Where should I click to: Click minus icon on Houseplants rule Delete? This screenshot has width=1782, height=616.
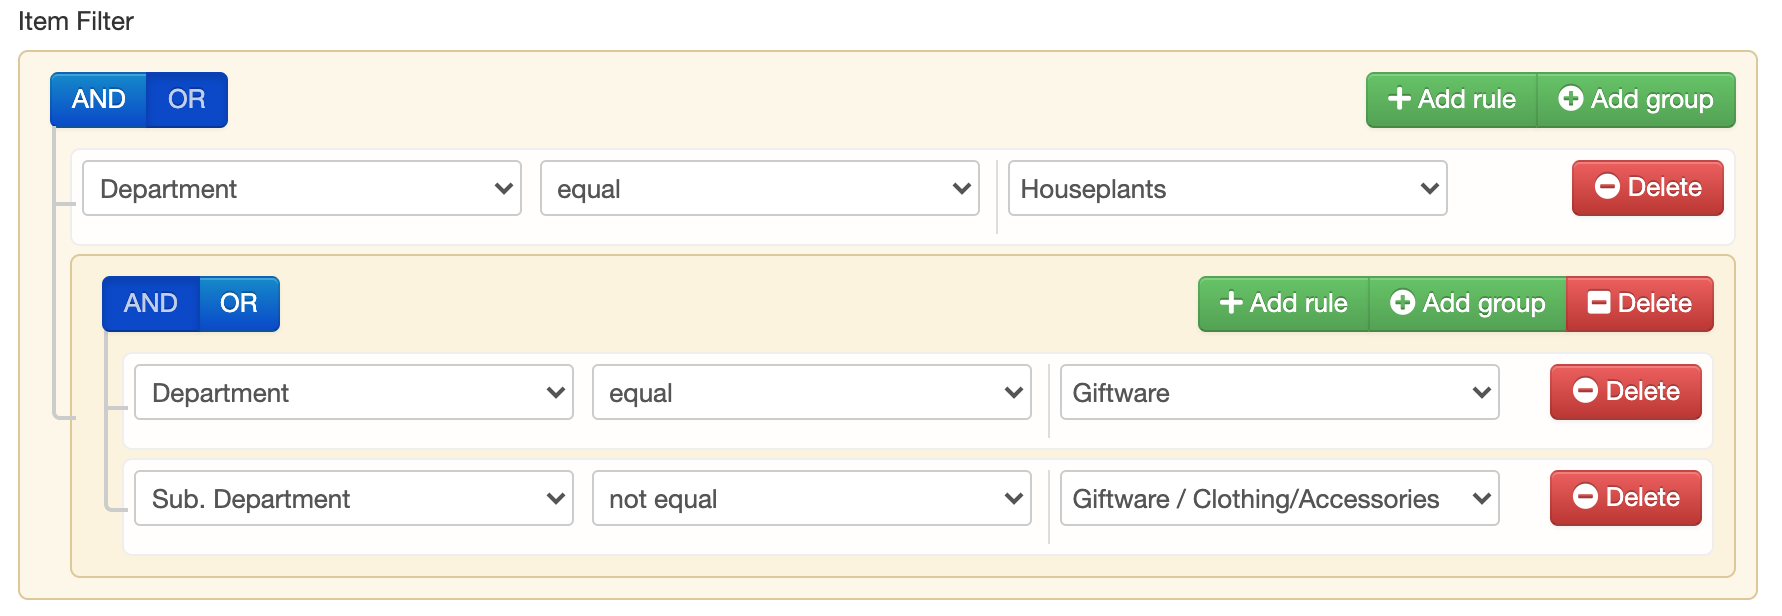[x=1607, y=187]
